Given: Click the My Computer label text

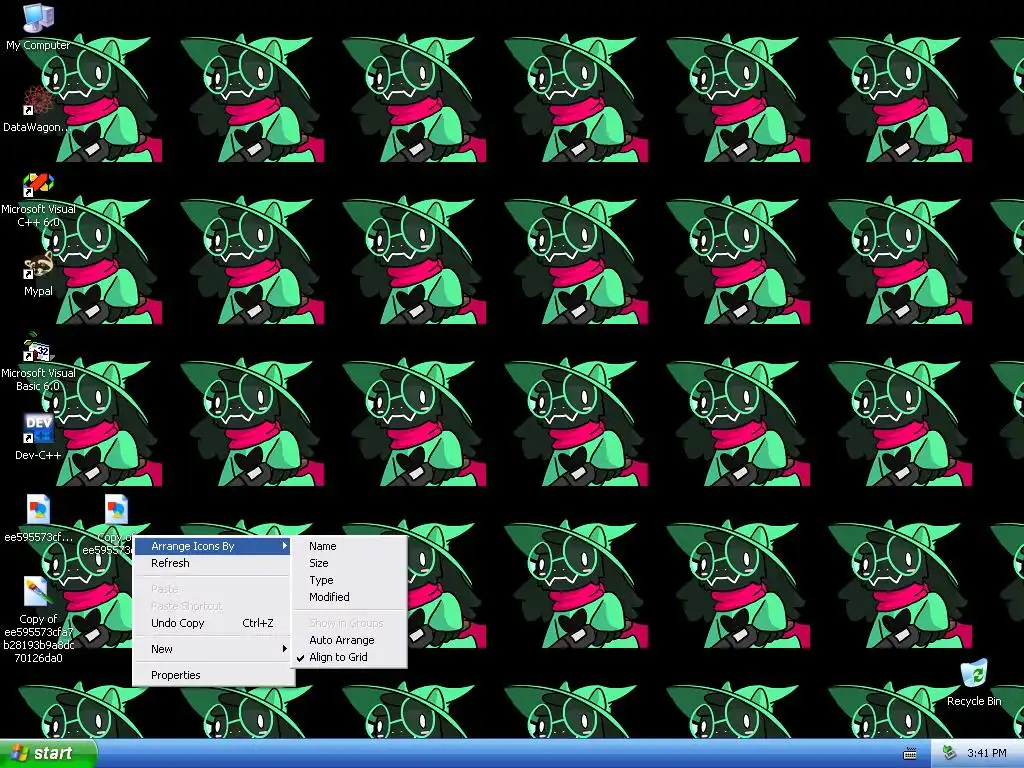Looking at the screenshot, I should pyautogui.click(x=39, y=45).
